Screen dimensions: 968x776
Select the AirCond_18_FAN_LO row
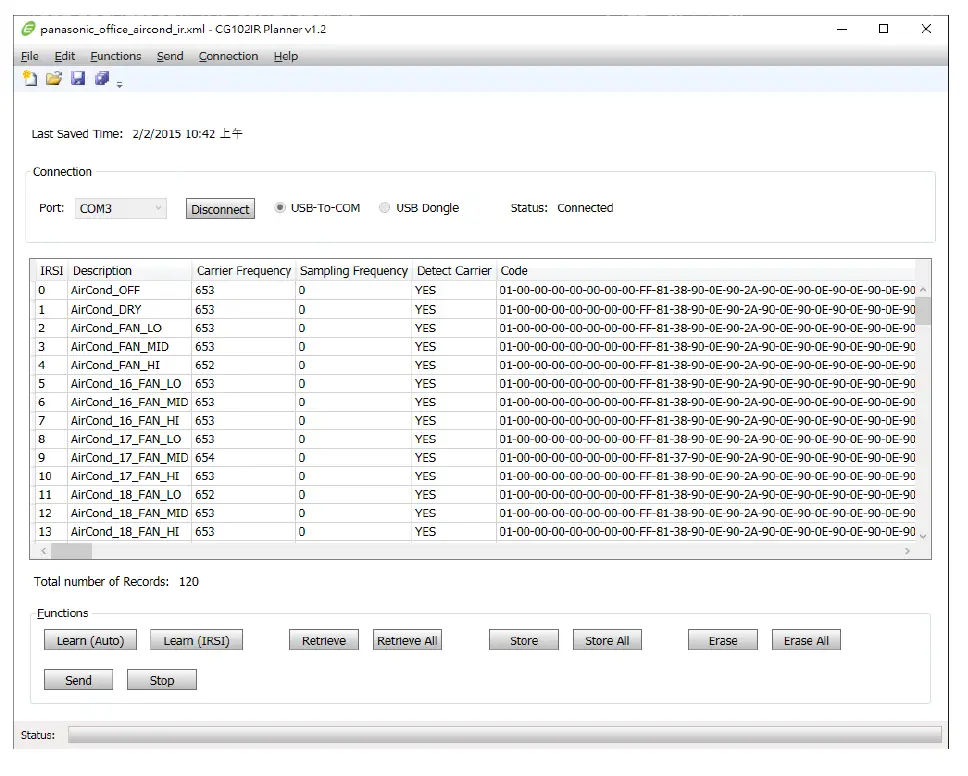pos(475,494)
